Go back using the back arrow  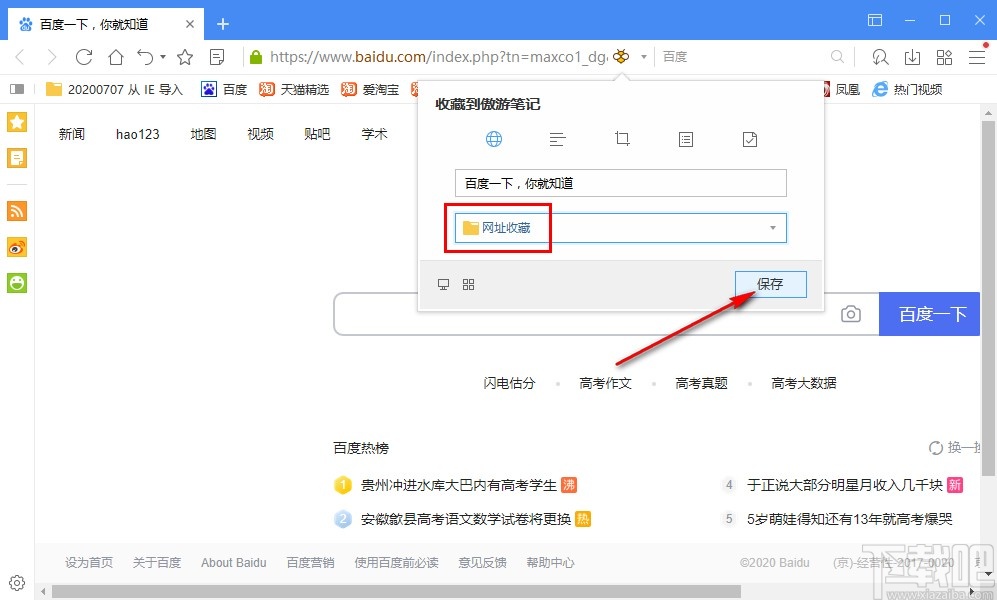click(x=20, y=57)
